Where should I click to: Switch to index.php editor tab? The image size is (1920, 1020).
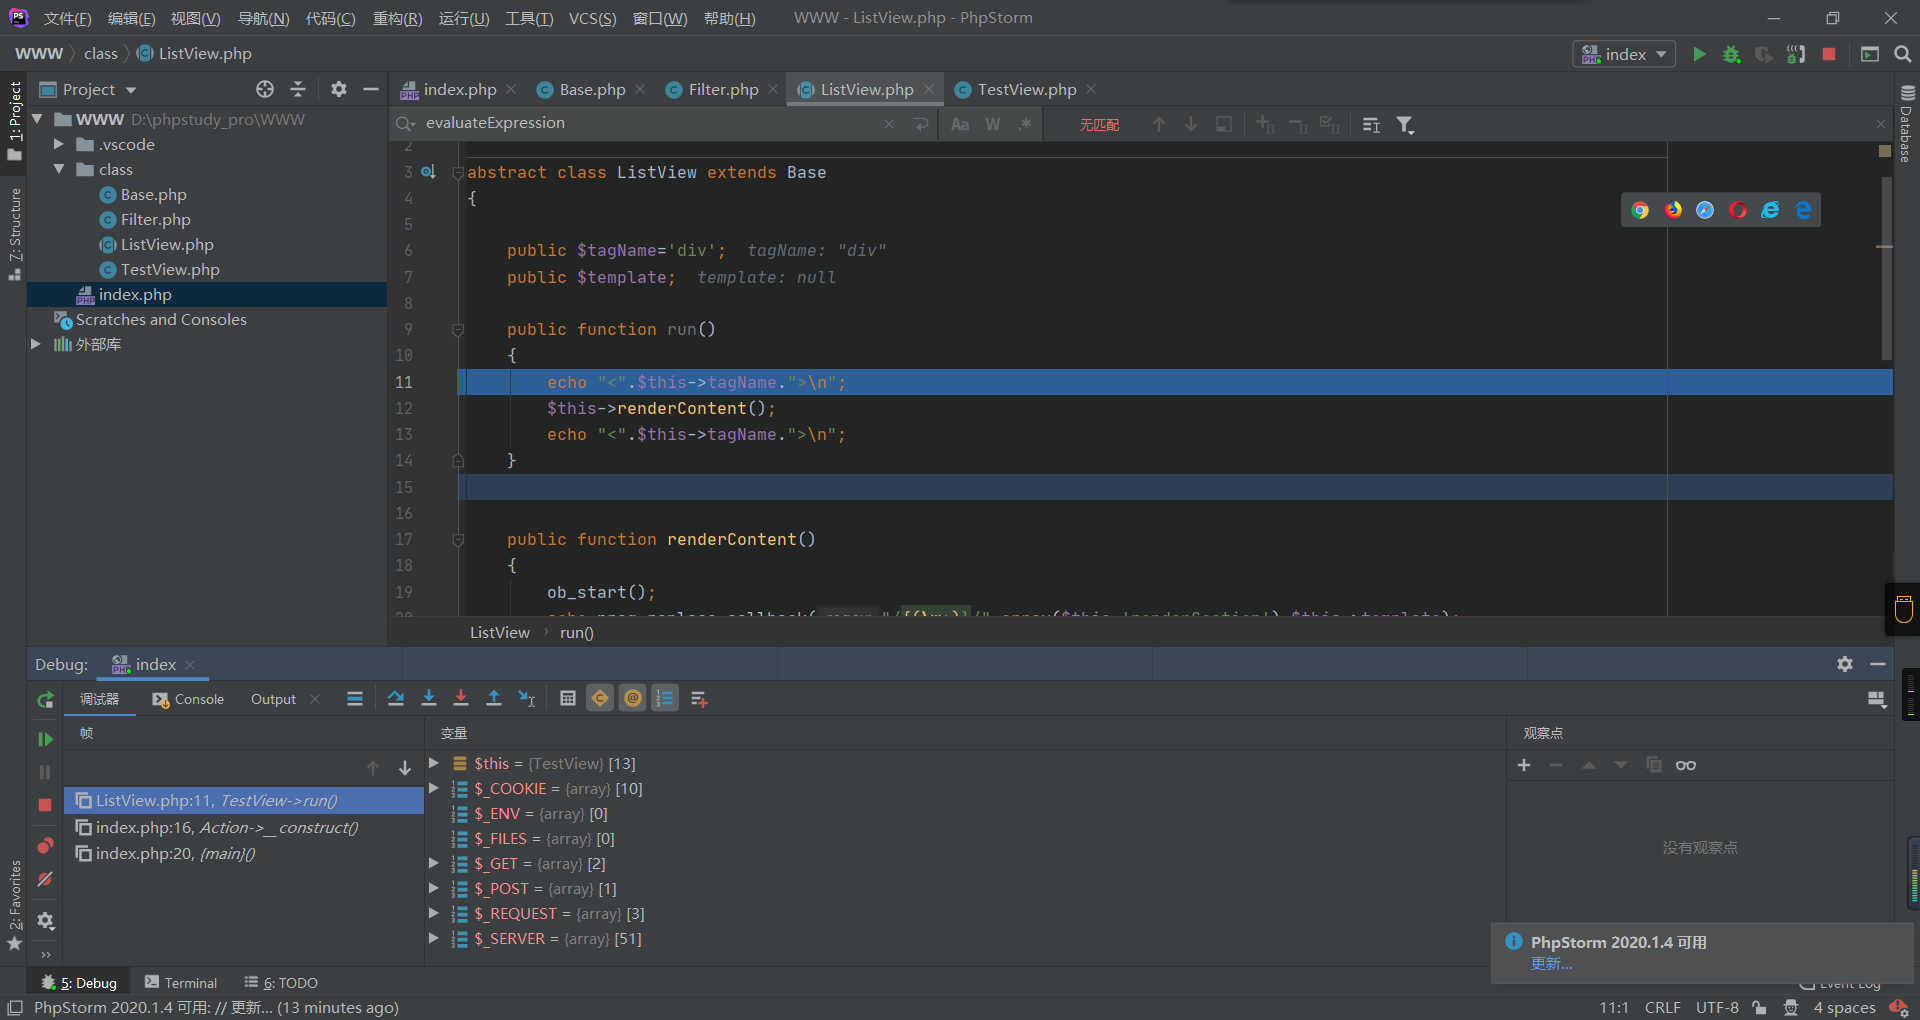tap(459, 89)
